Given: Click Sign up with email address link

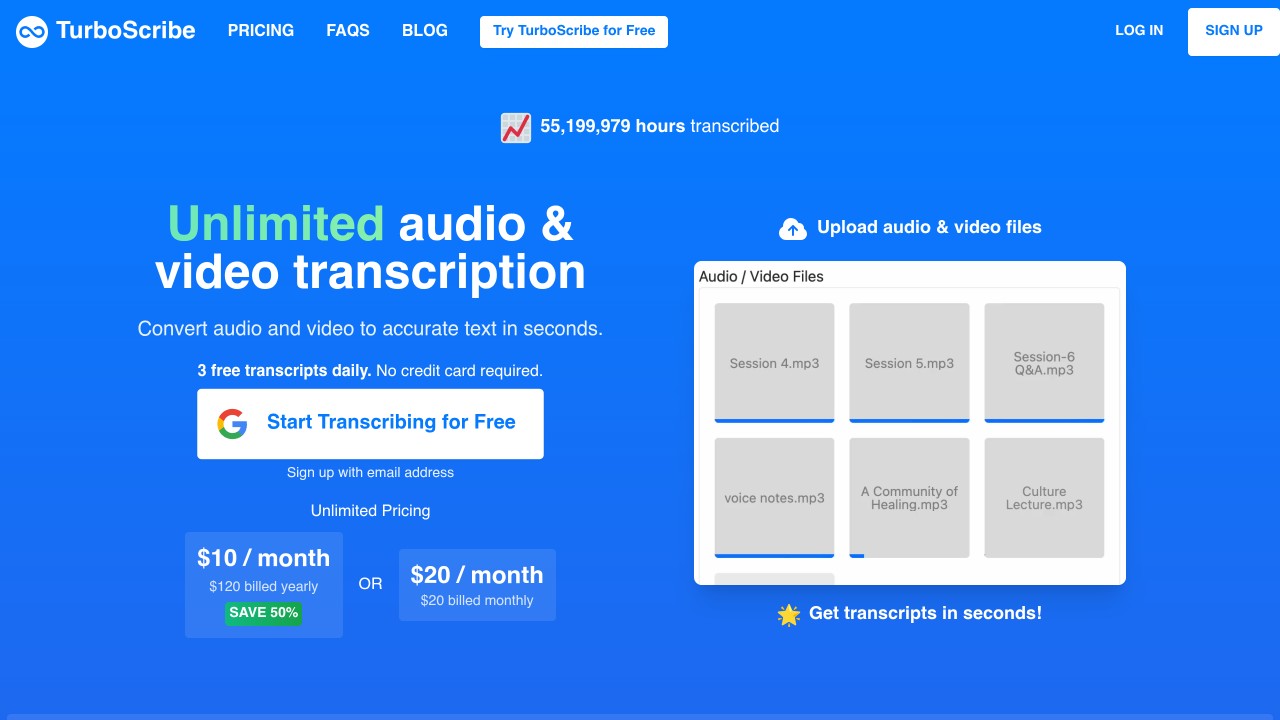Looking at the screenshot, I should (370, 472).
